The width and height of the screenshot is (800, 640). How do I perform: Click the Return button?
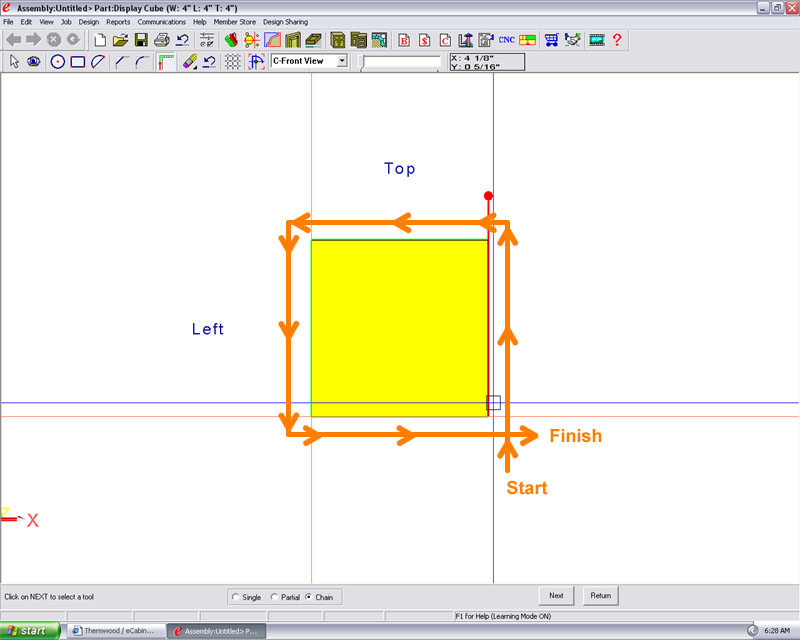coord(601,596)
